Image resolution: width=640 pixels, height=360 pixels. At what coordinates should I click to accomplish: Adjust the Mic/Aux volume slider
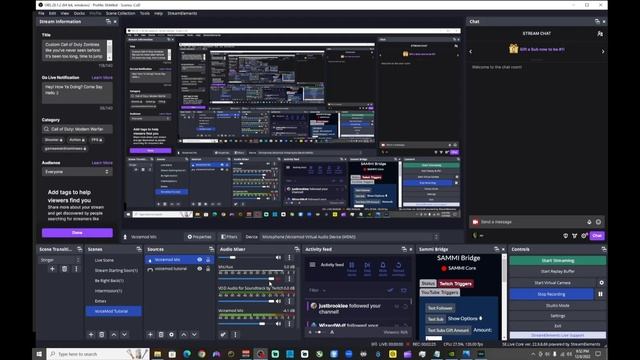point(248,279)
